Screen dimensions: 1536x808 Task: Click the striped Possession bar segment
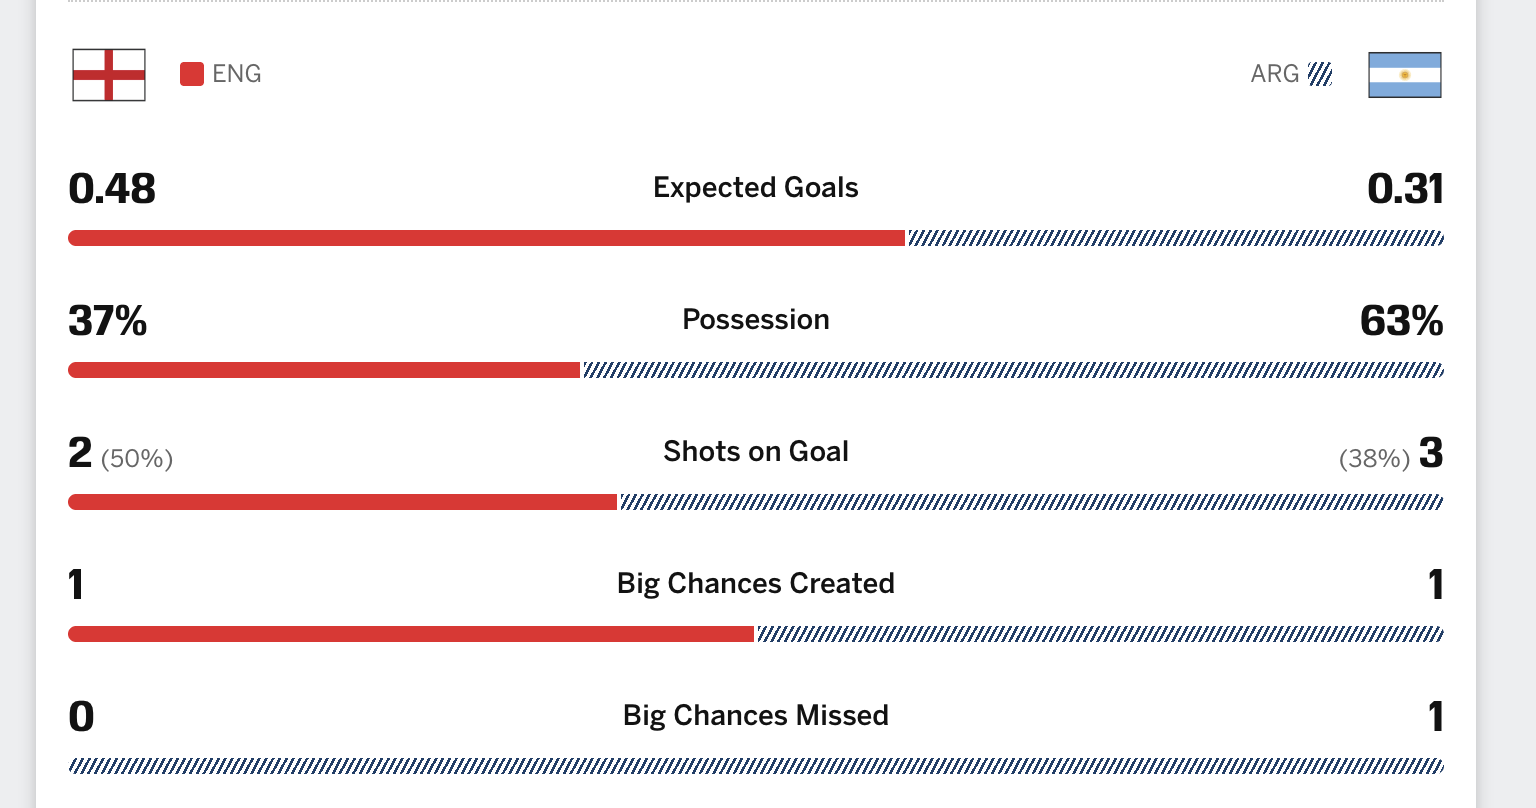point(1013,370)
